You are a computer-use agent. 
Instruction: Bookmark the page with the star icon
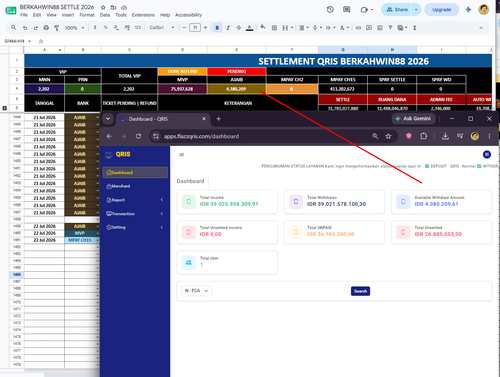pyautogui.click(x=388, y=136)
